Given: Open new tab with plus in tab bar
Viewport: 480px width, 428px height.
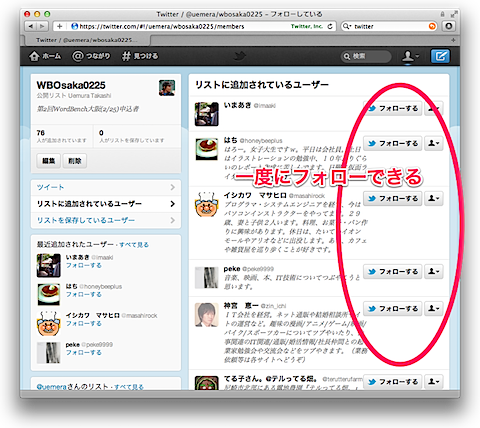Looking at the screenshot, I should 453,40.
